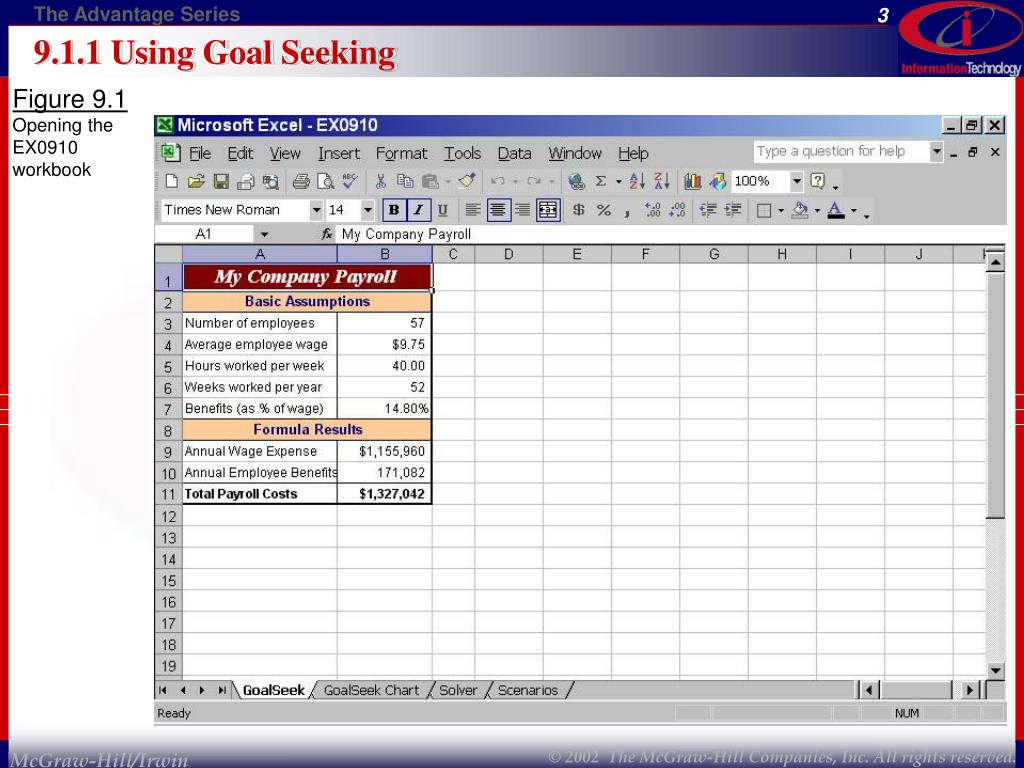Save the workbook with the floppy disk icon
The image size is (1024, 768).
[221, 182]
